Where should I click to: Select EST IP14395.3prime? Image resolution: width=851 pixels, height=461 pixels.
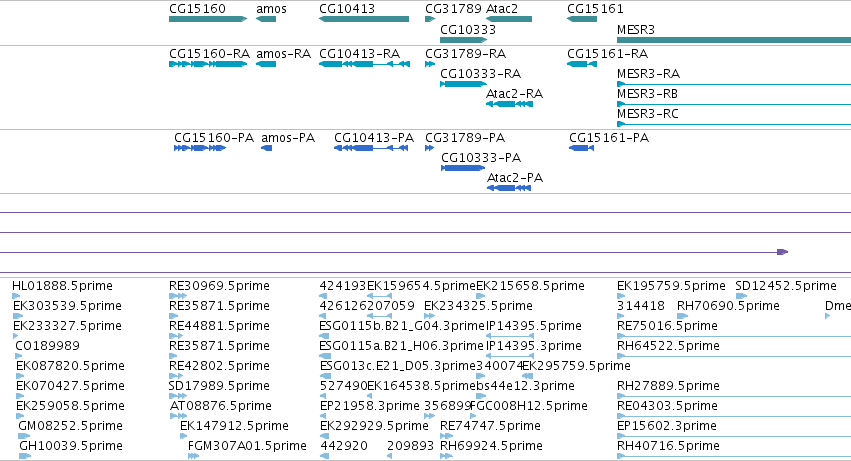534,346
